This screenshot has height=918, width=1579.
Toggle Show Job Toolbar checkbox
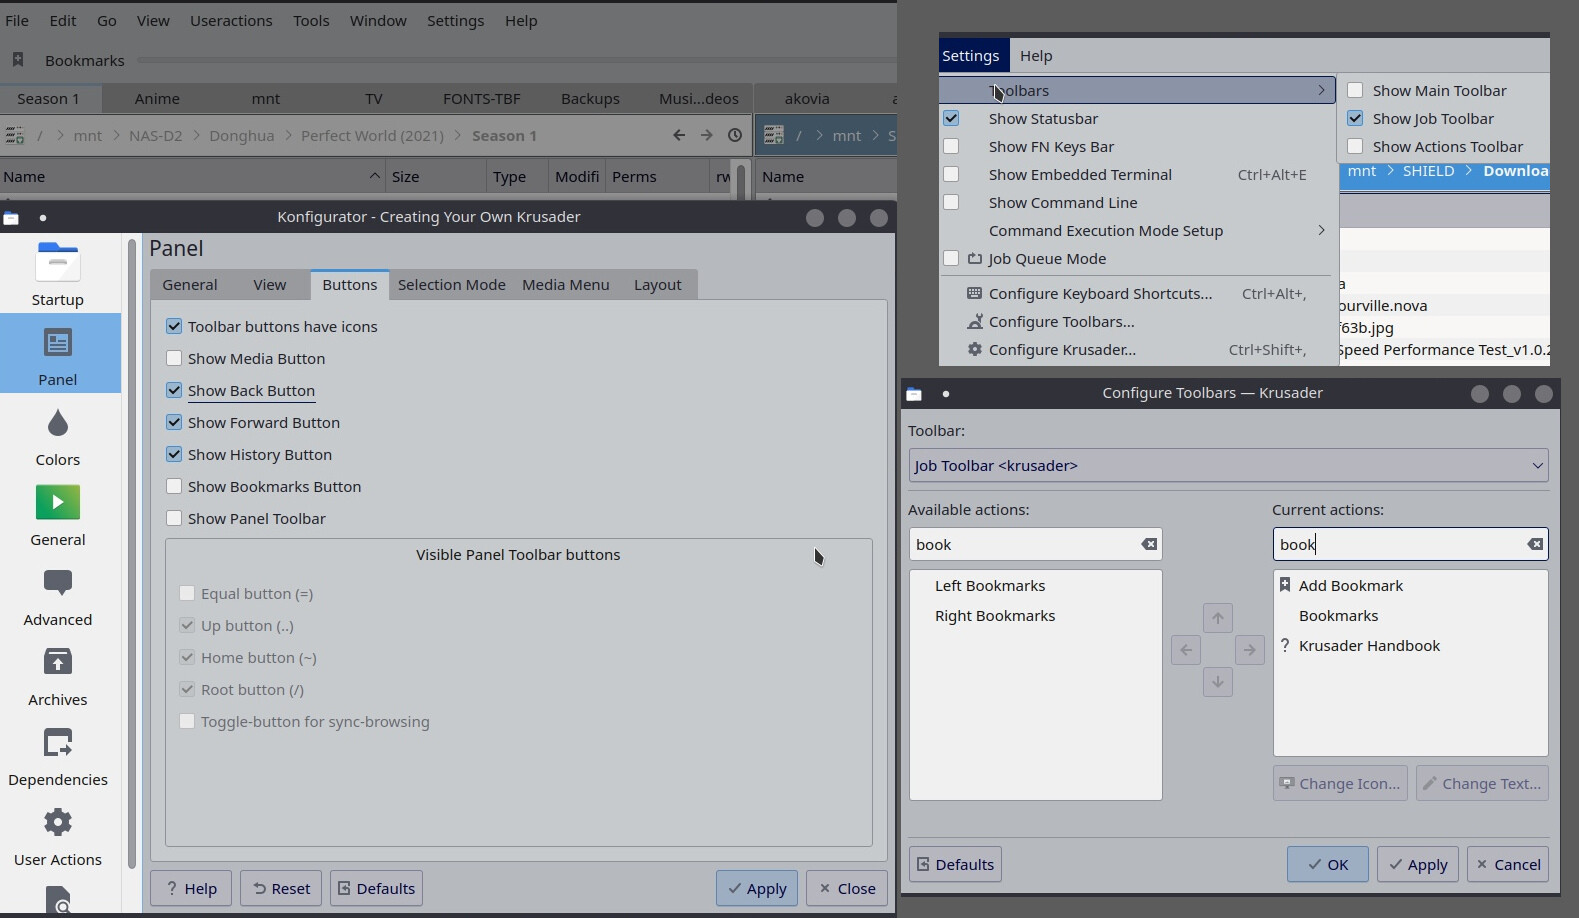1355,118
